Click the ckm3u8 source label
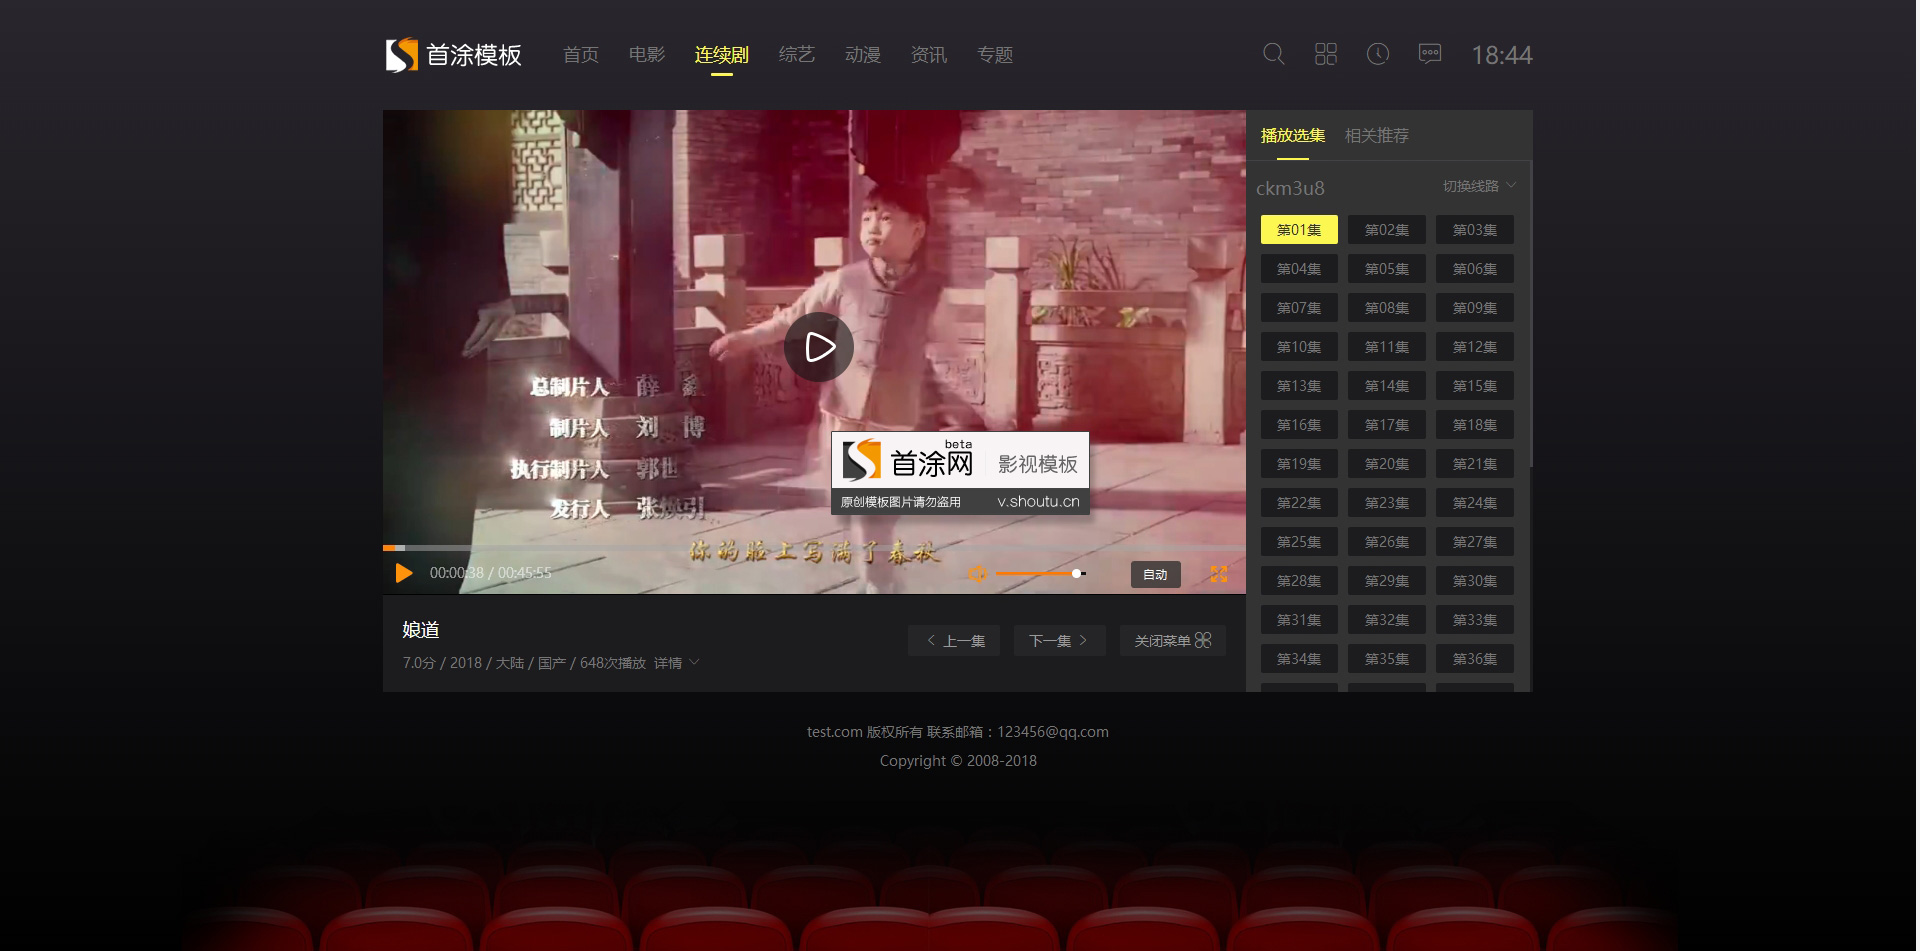 point(1290,188)
